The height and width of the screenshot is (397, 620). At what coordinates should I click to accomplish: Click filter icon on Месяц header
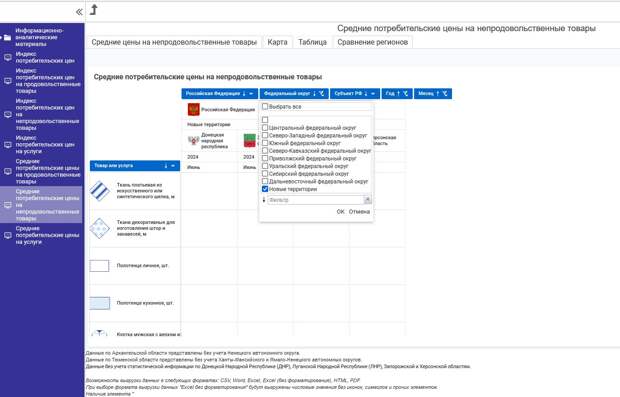[x=444, y=94]
